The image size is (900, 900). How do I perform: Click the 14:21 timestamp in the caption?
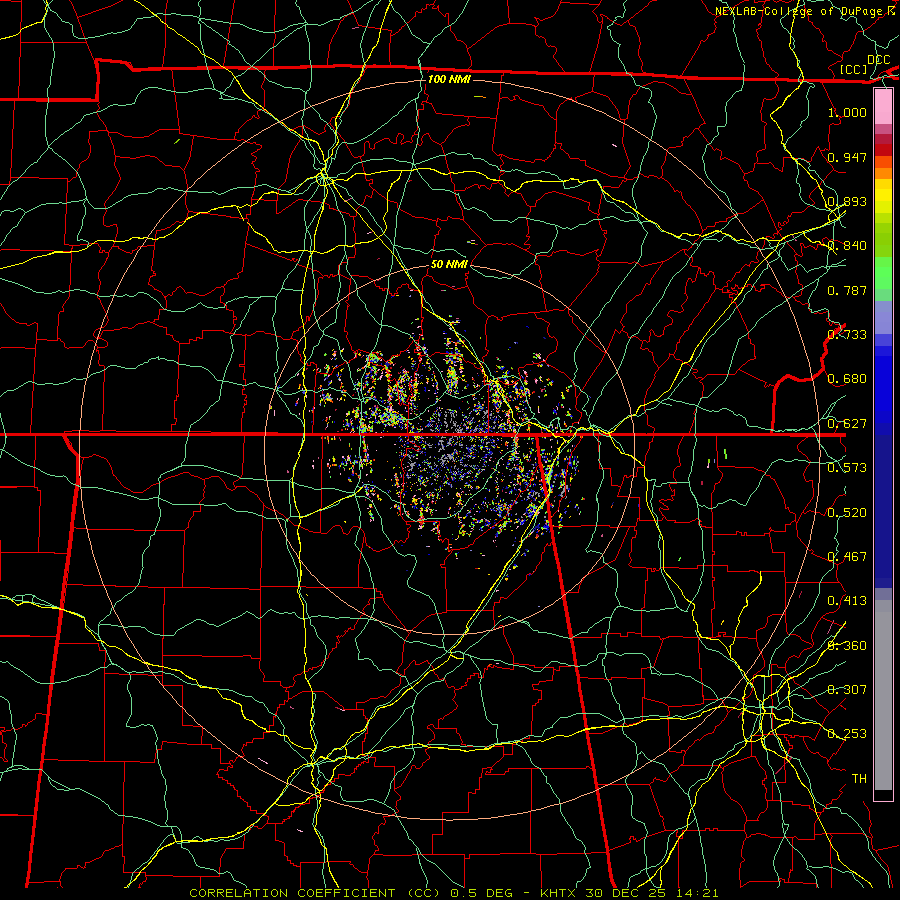coord(696,893)
